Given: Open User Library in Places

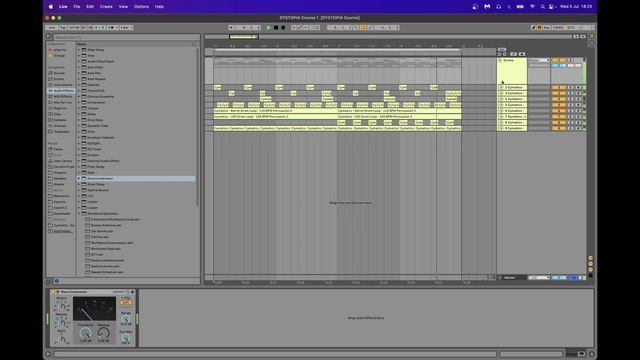Looking at the screenshot, I should click(62, 161).
